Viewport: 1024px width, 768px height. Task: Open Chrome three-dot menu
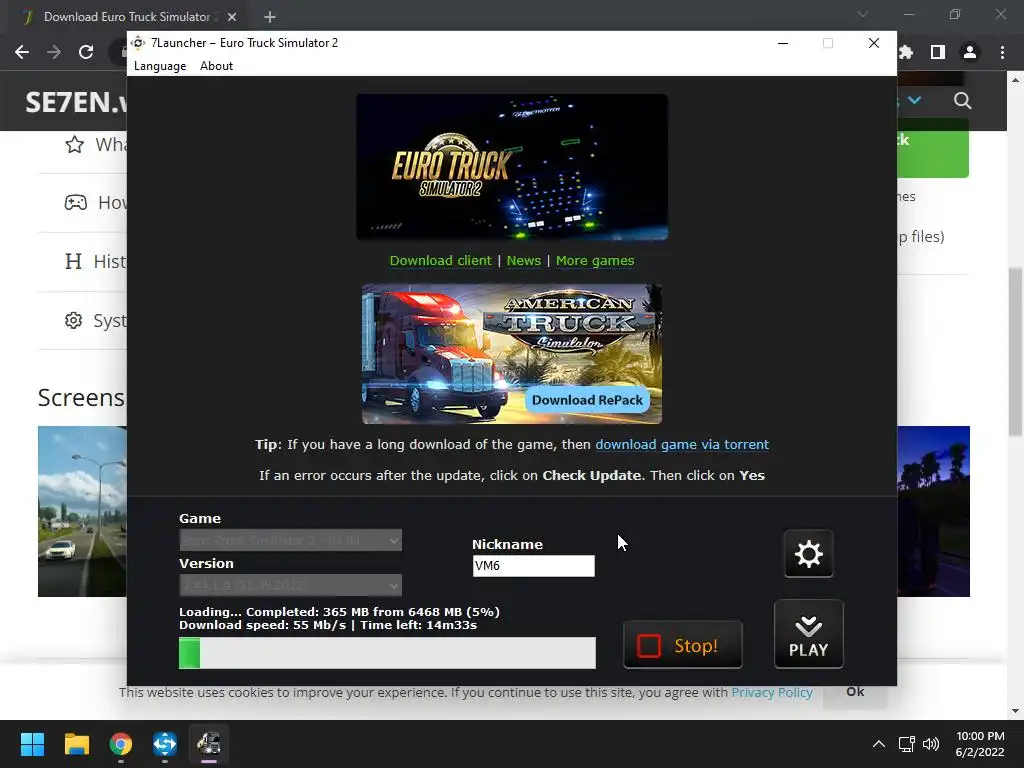pos(1002,52)
